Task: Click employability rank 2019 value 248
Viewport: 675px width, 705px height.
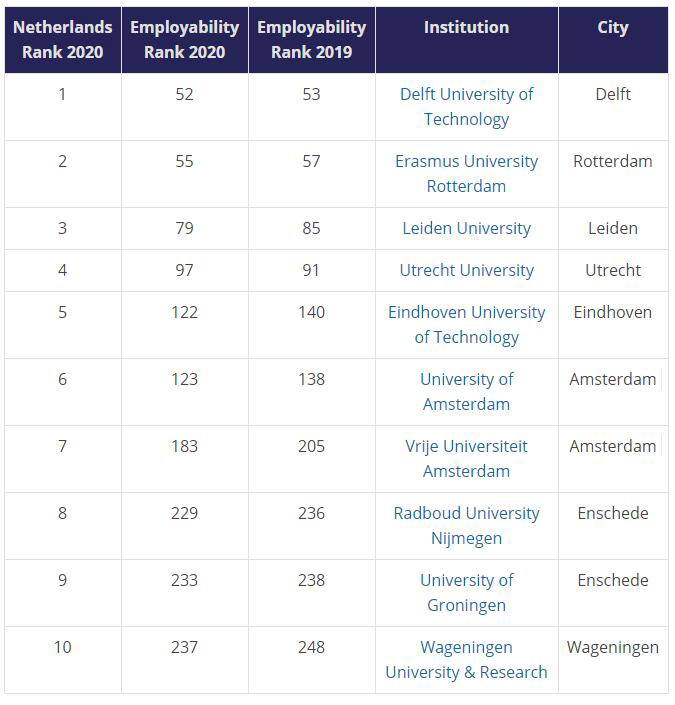Action: (311, 647)
